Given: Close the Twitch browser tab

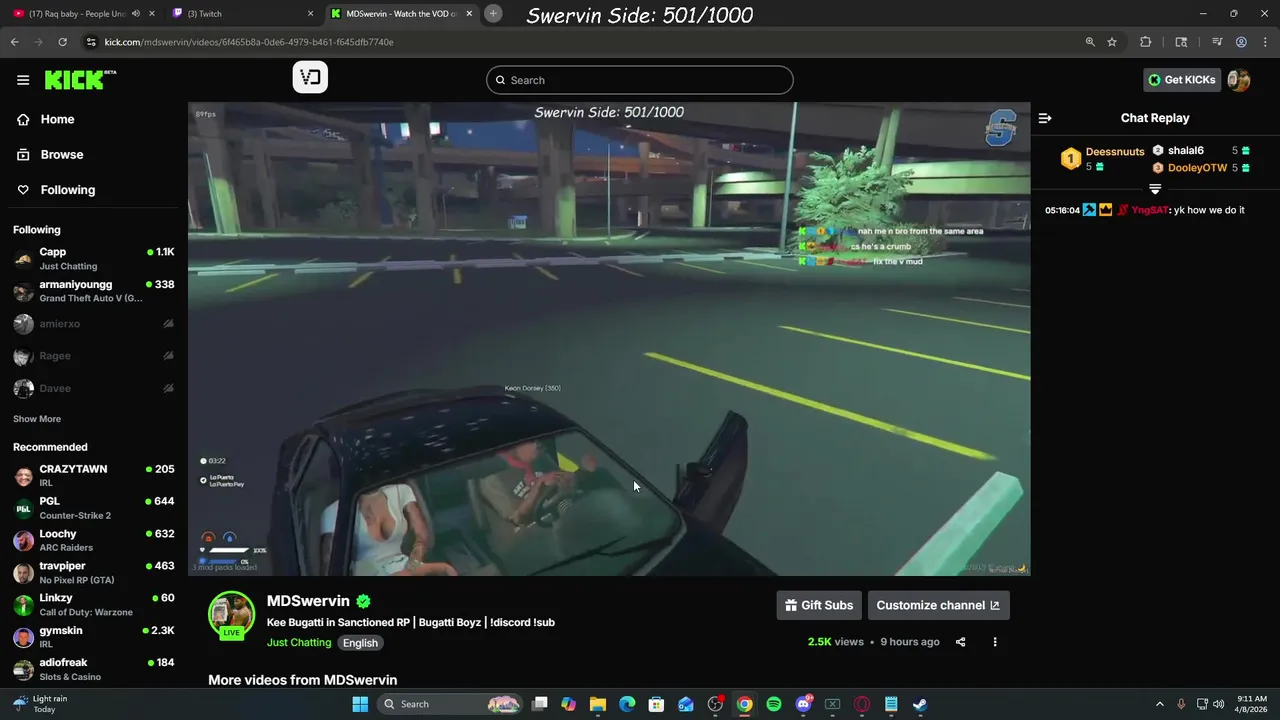Looking at the screenshot, I should (310, 14).
